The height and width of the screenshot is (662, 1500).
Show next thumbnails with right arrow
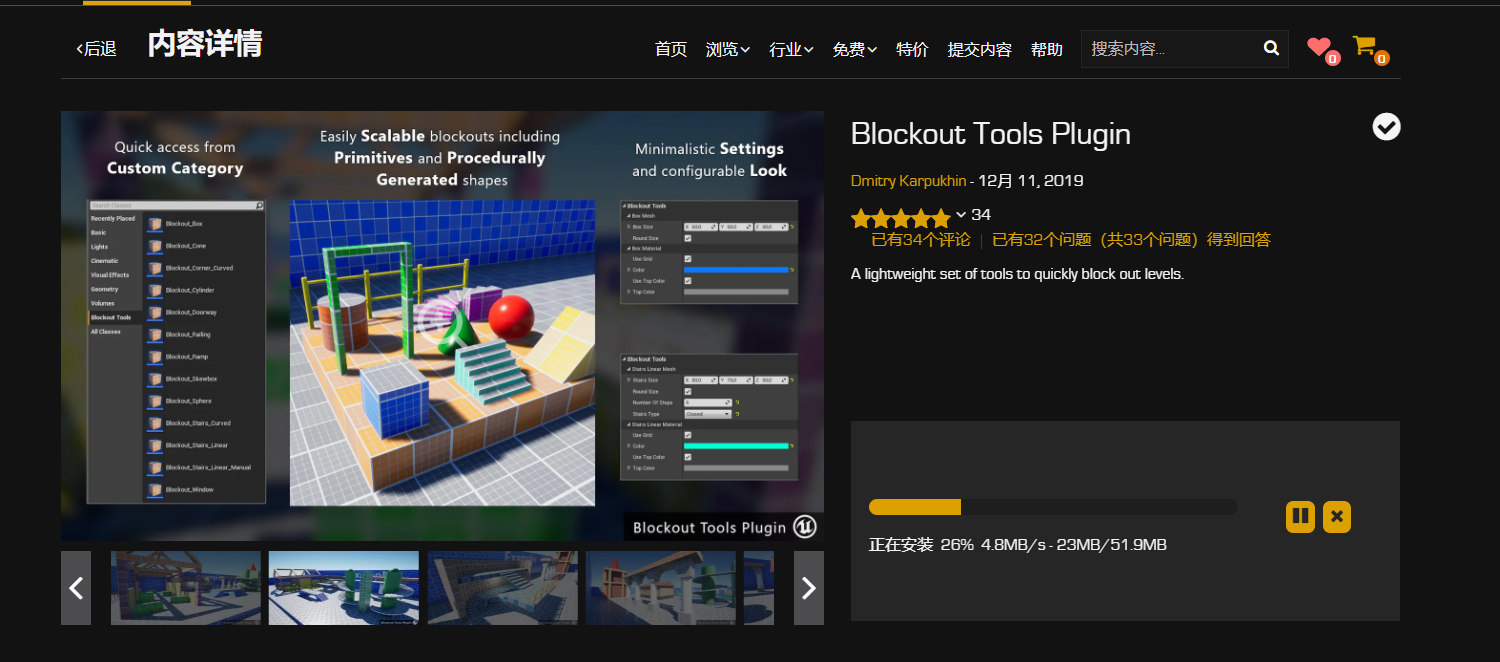pyautogui.click(x=809, y=588)
